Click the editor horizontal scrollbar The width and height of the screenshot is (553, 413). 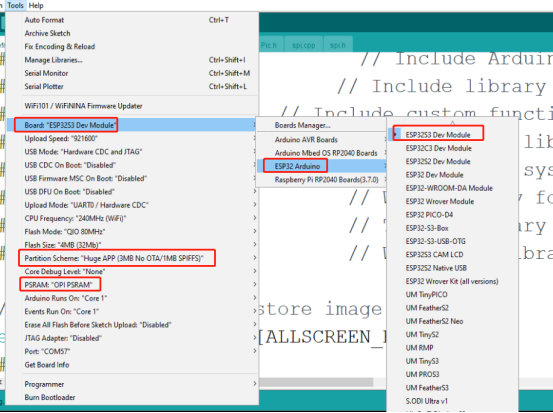[x=316, y=382]
